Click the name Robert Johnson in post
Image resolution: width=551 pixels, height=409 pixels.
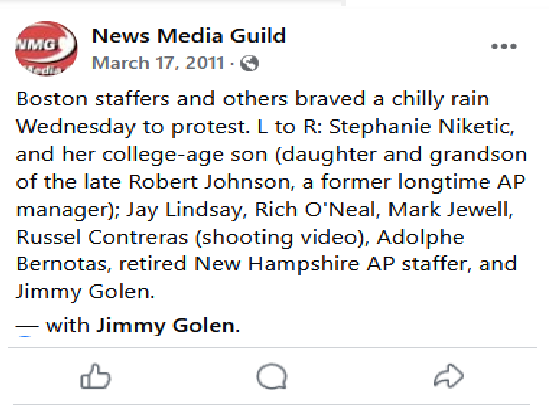[x=209, y=182]
